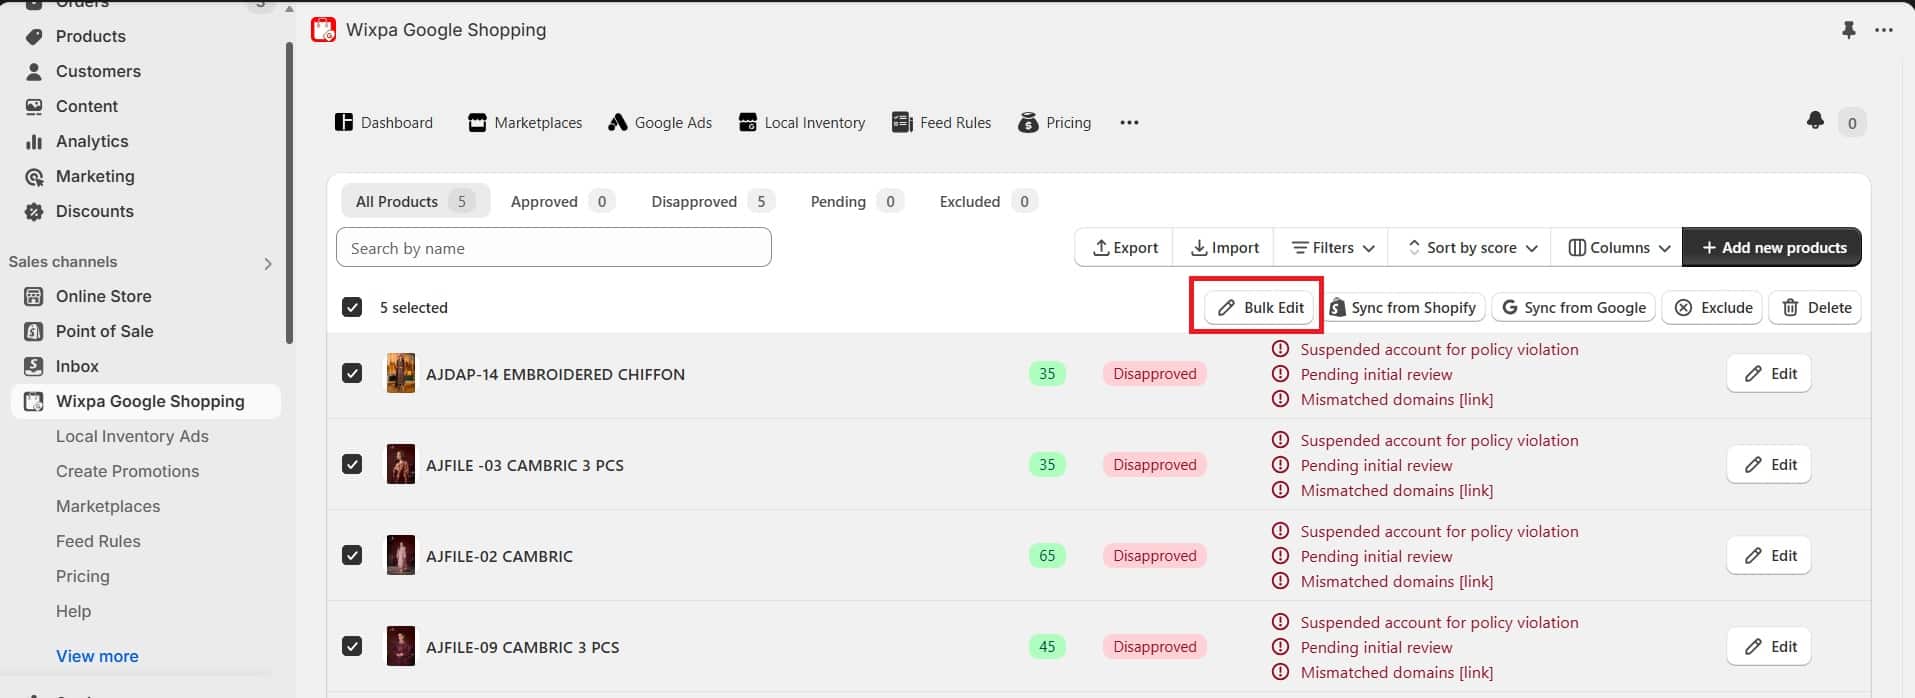
Task: Open the Pricing tab in top navigation
Action: point(1055,122)
